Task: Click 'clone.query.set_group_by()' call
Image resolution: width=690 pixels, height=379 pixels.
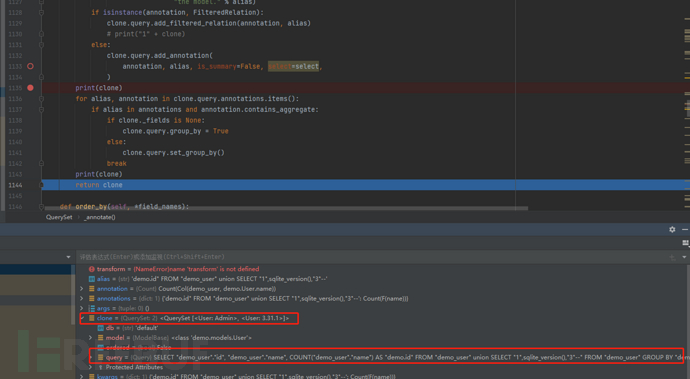Action: click(173, 152)
